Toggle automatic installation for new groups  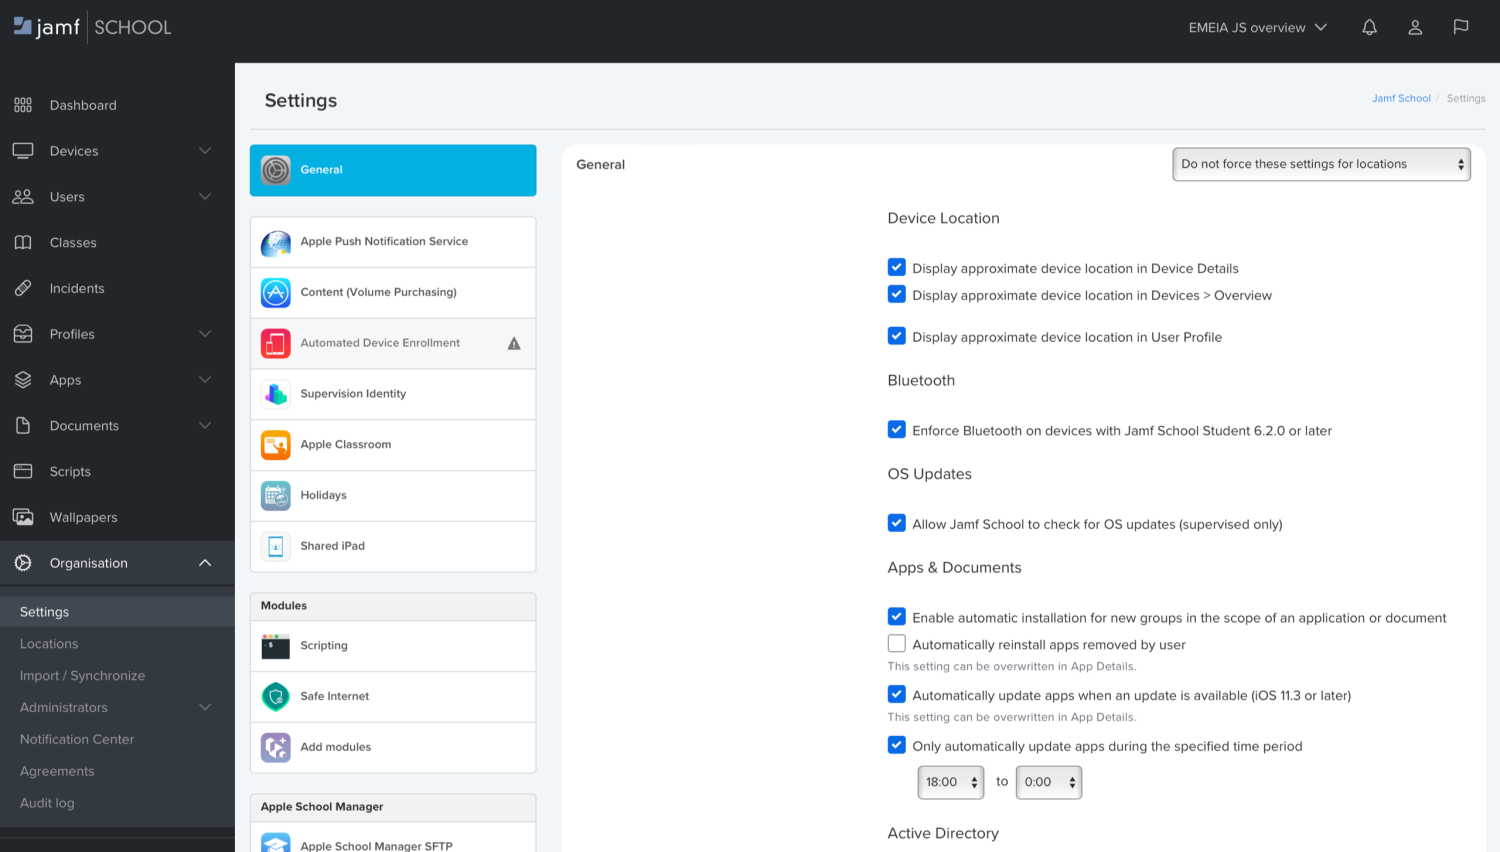[x=897, y=617]
